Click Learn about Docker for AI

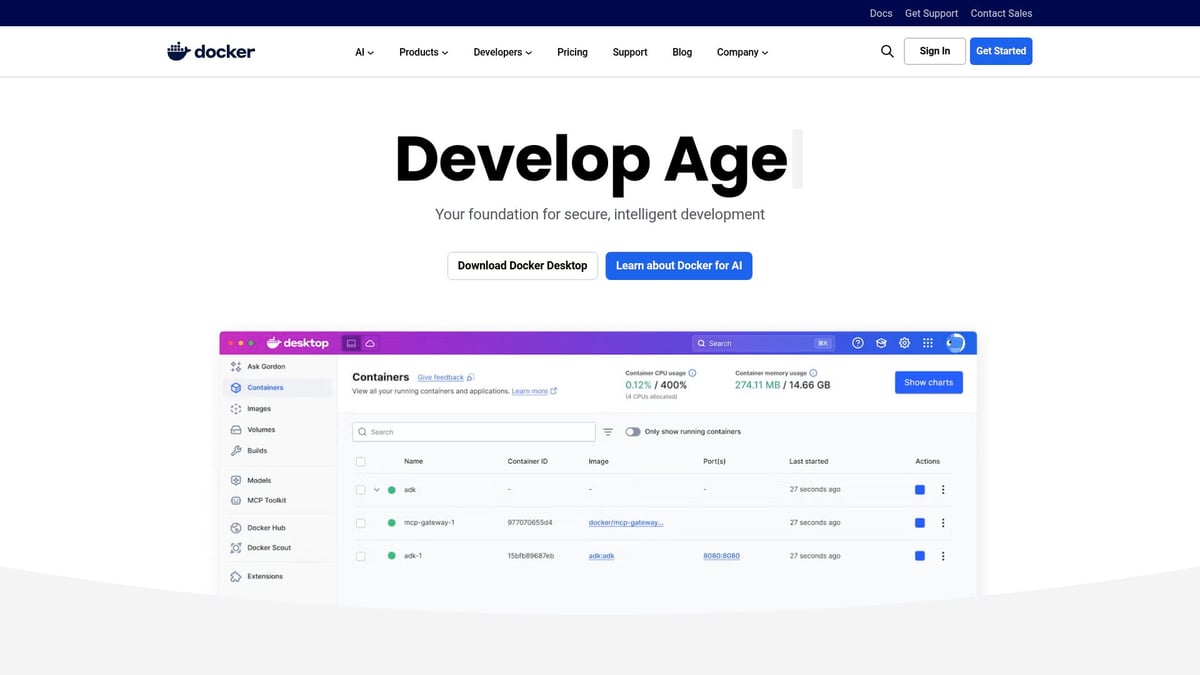[x=679, y=266]
